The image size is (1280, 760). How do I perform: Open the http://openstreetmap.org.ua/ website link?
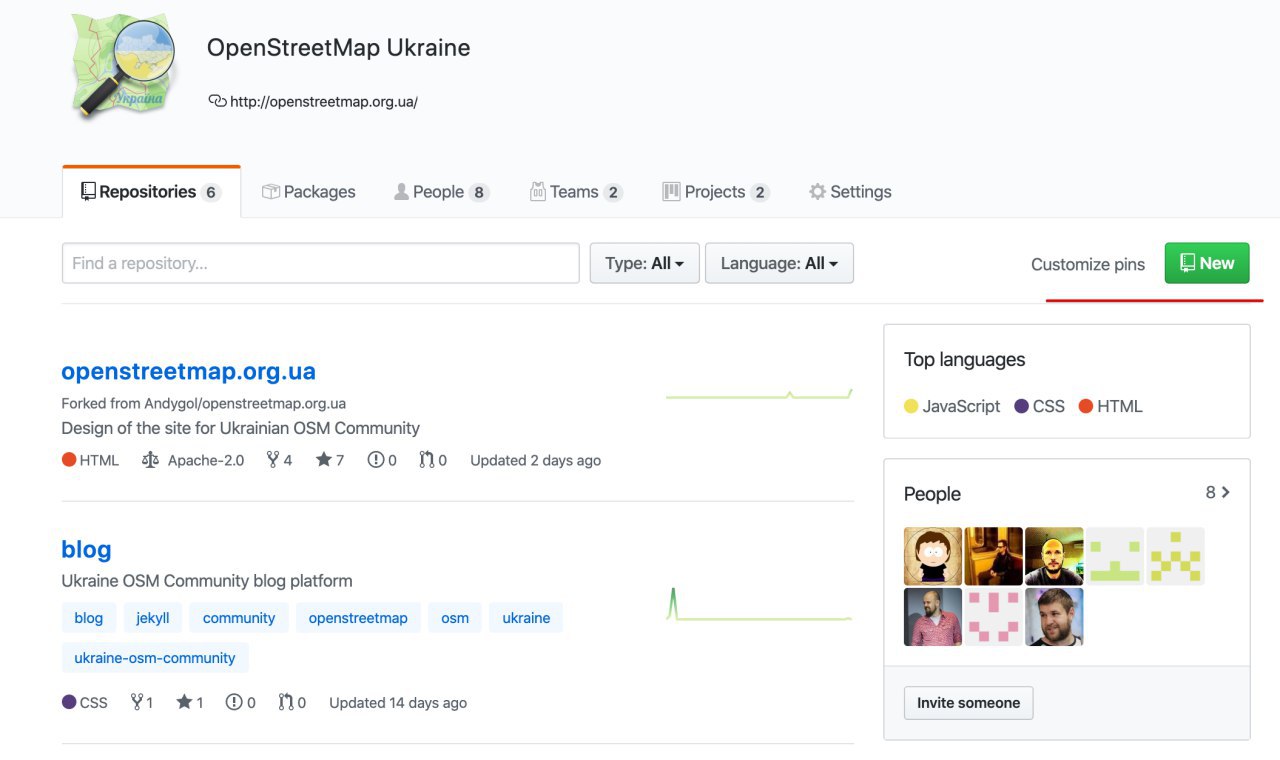pos(323,101)
